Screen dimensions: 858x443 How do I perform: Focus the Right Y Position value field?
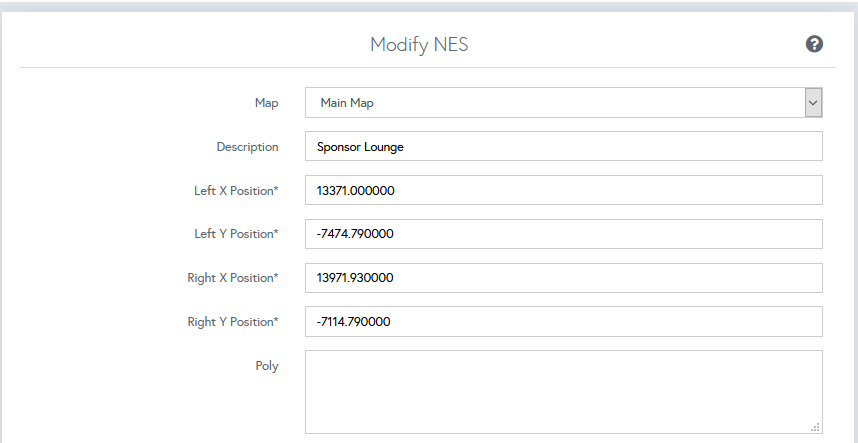[x=563, y=322]
